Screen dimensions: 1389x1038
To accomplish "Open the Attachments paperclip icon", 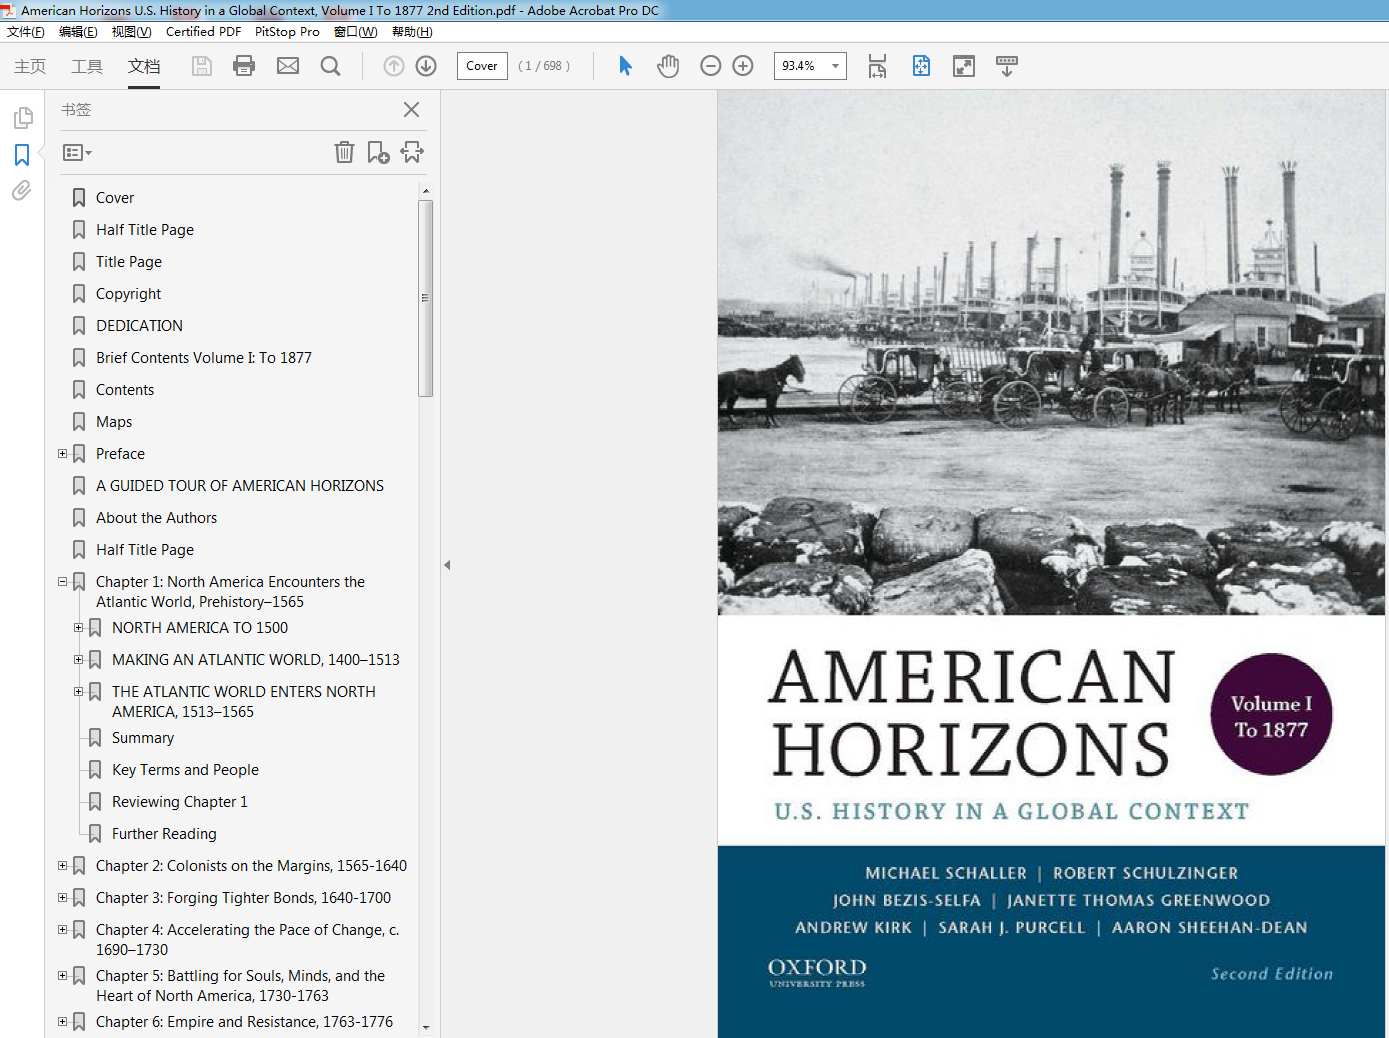I will [x=22, y=190].
